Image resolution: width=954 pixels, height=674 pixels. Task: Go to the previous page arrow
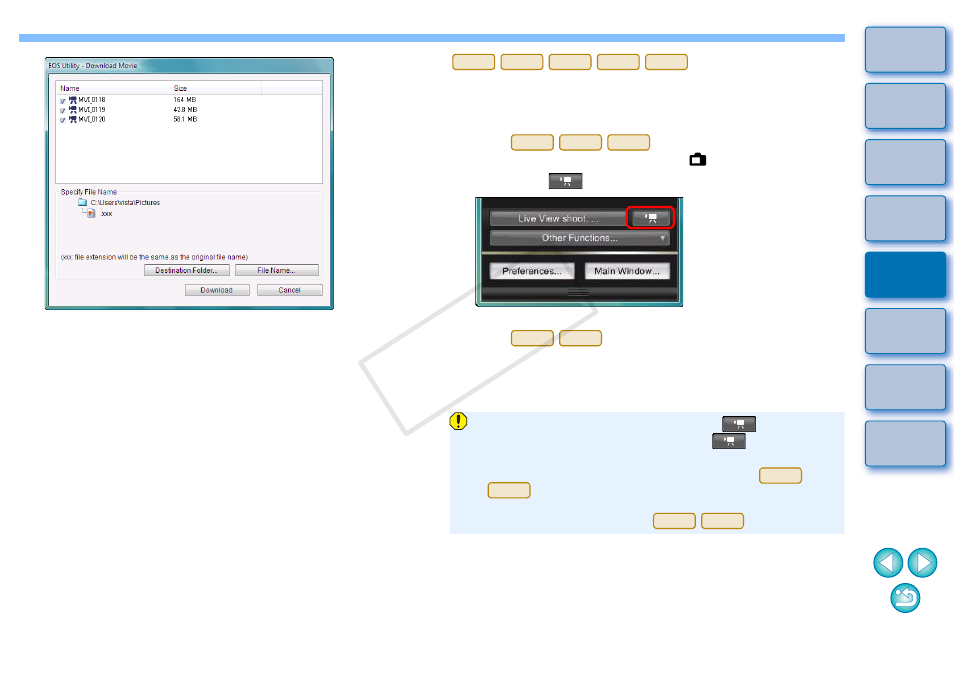point(888,563)
